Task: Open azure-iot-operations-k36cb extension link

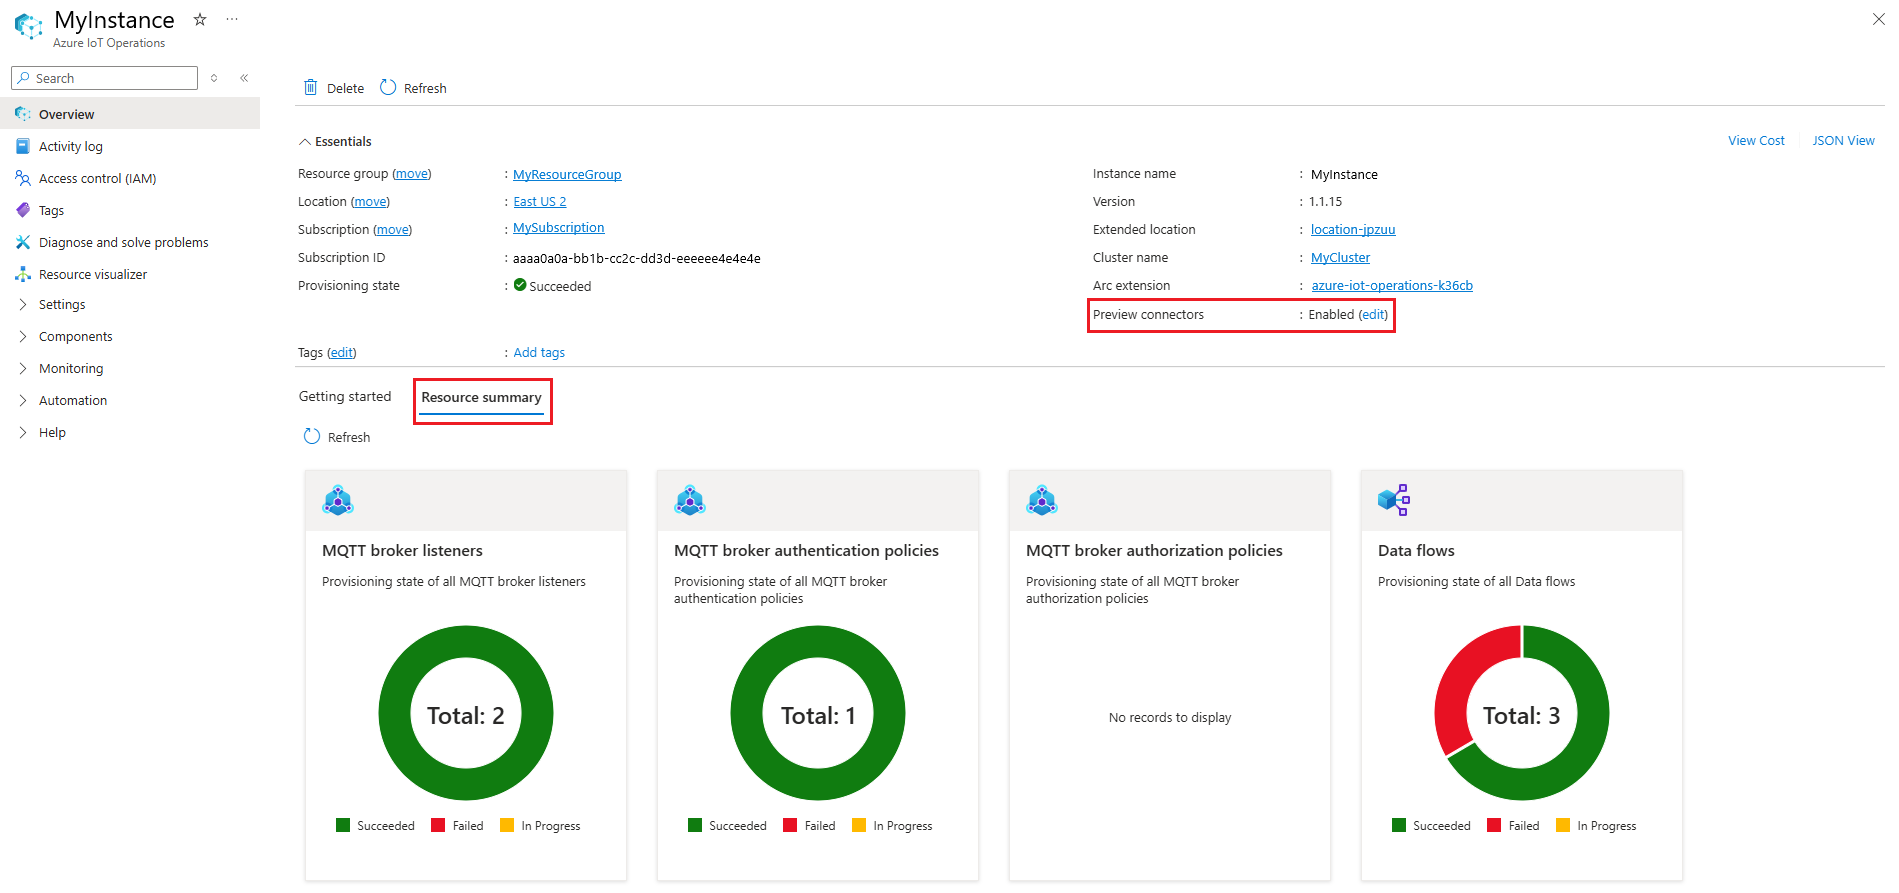Action: click(1392, 285)
